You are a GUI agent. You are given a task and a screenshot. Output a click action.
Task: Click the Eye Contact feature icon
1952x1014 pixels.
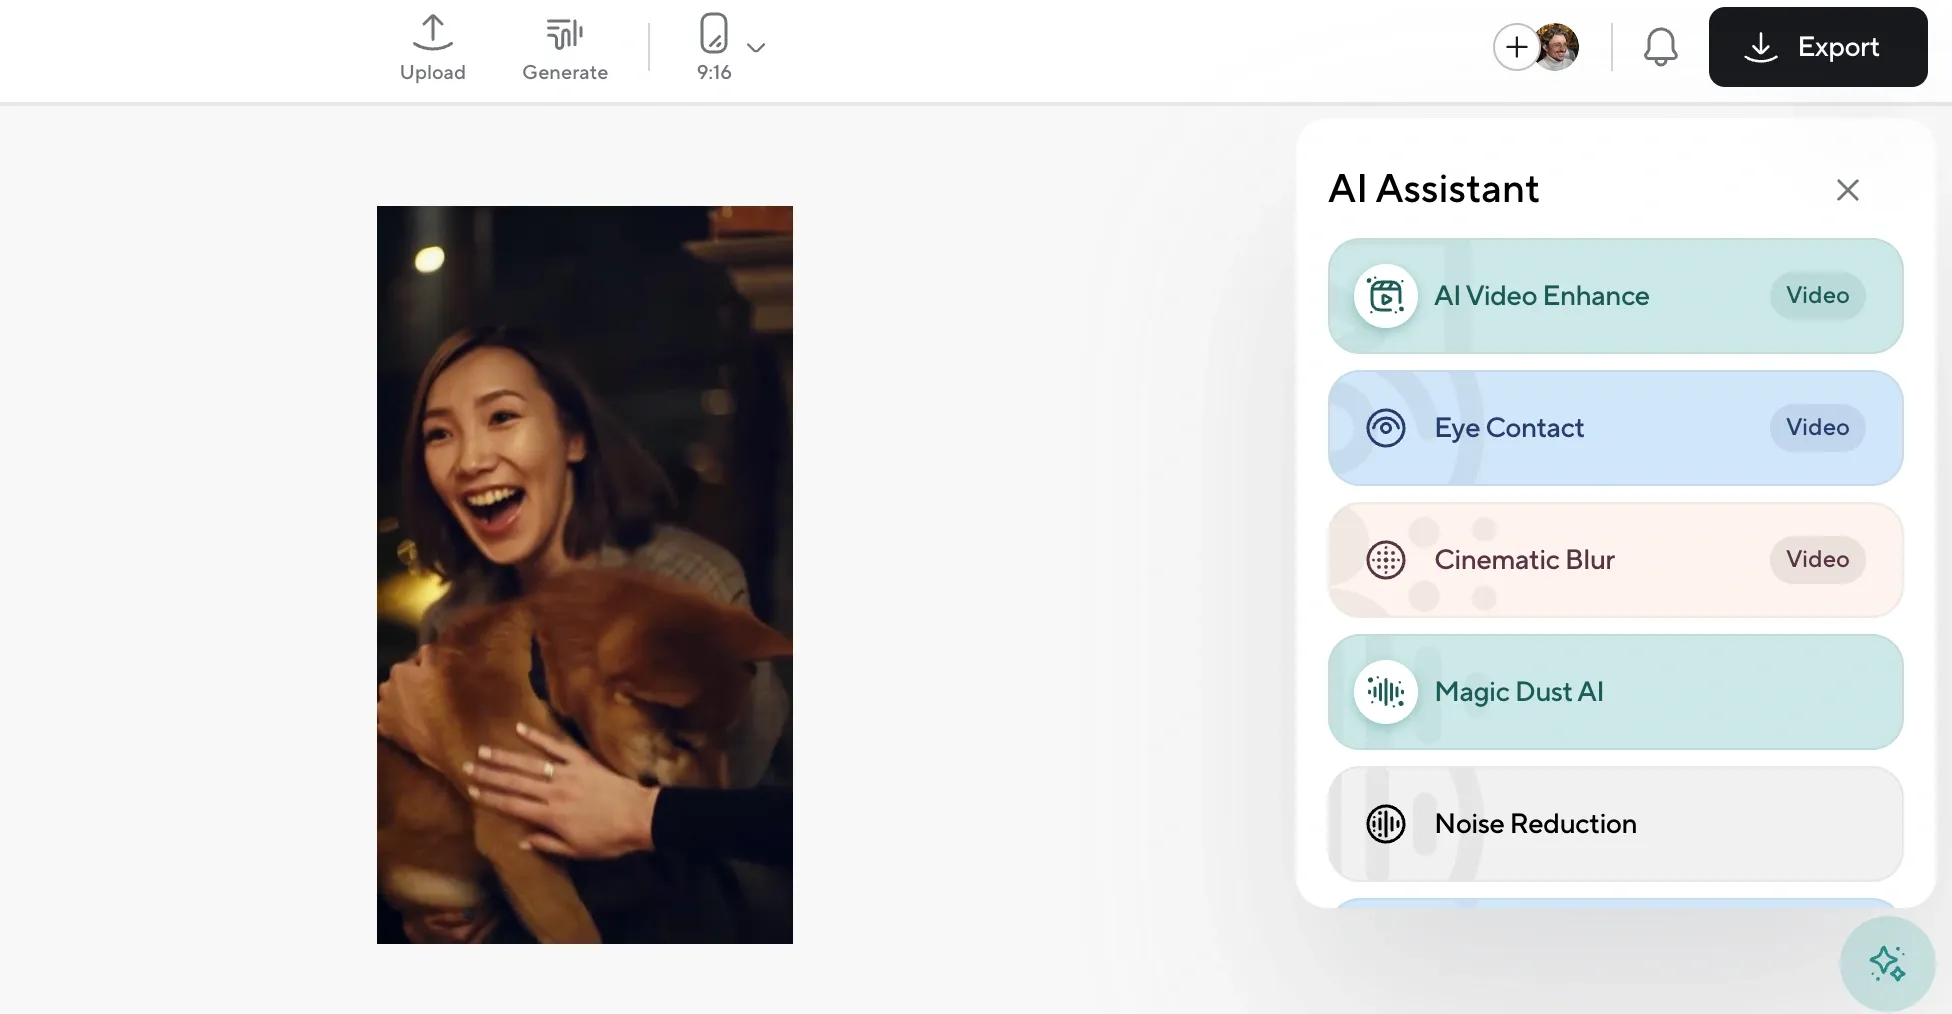(1386, 427)
